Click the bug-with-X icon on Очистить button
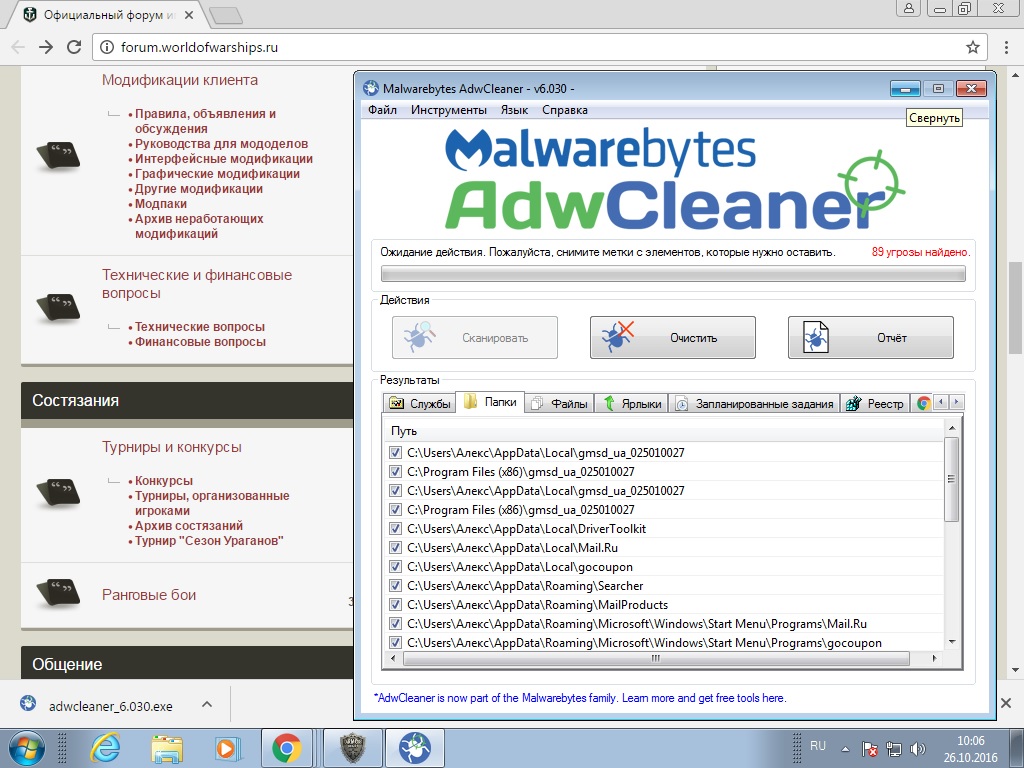The height and width of the screenshot is (768, 1024). coord(617,337)
